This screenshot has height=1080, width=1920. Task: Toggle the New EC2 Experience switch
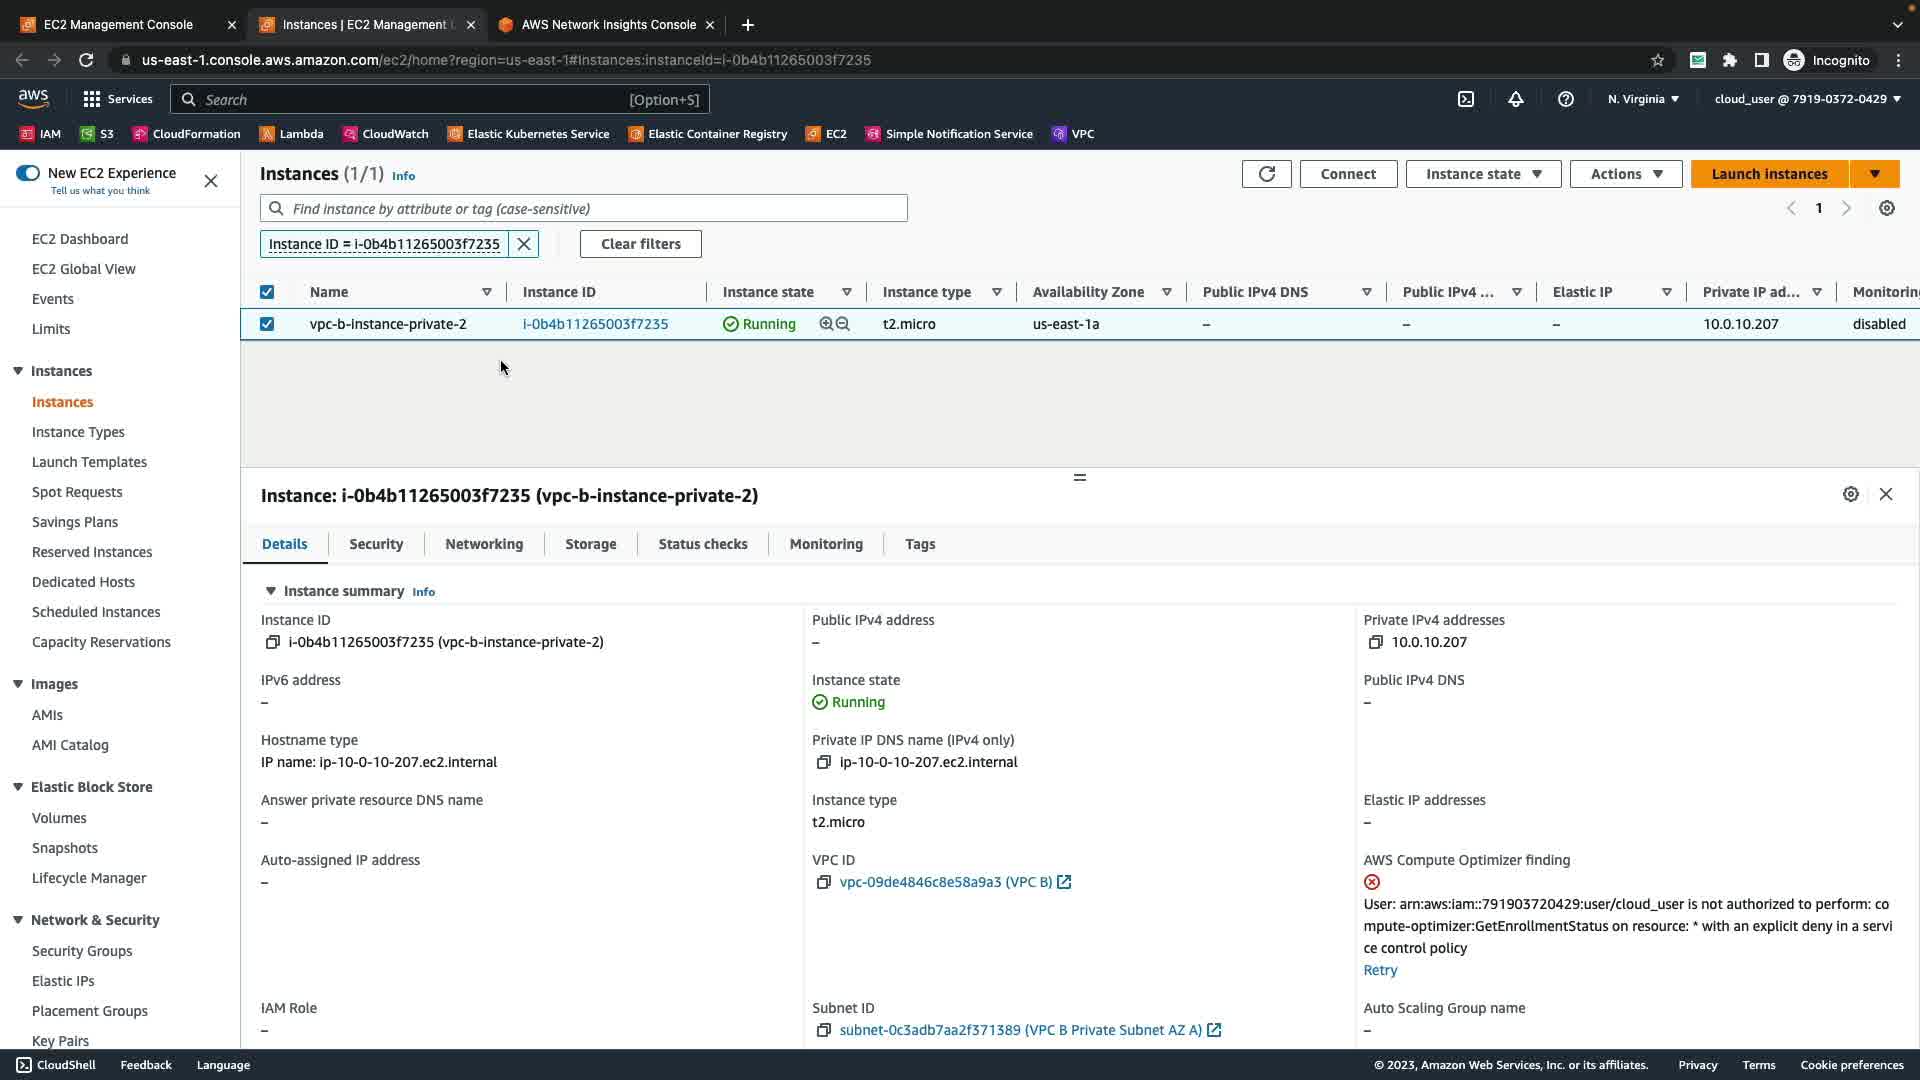click(x=28, y=173)
